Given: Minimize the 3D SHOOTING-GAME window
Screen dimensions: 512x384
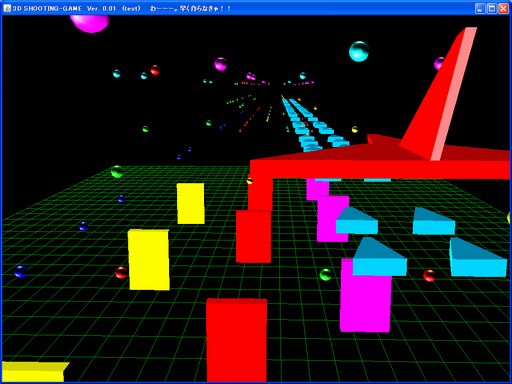Looking at the screenshot, I should (x=480, y=9).
